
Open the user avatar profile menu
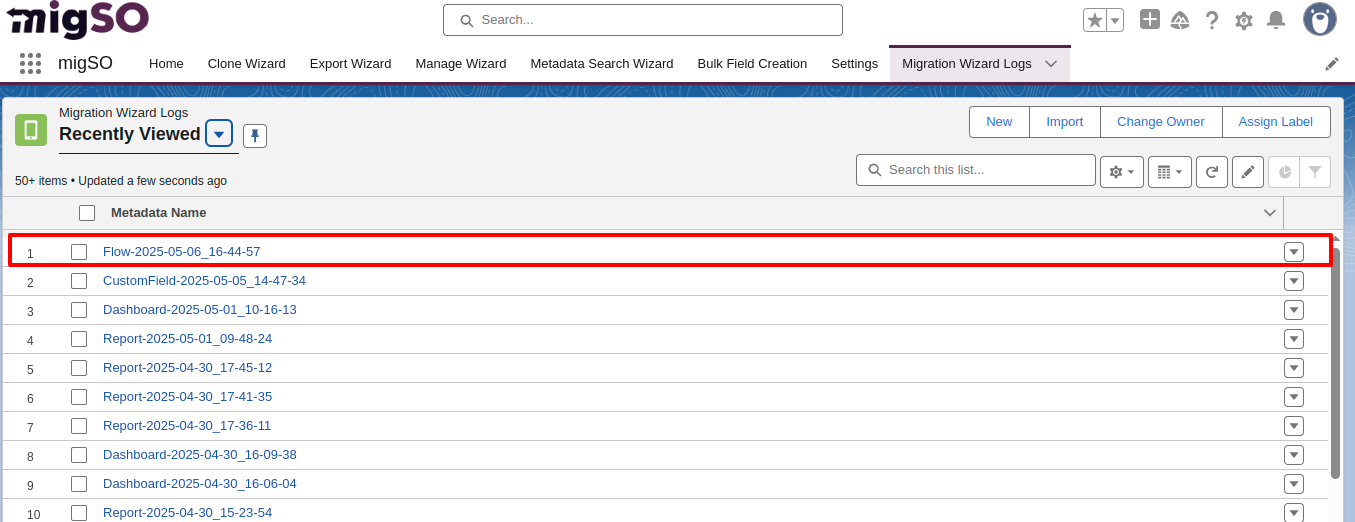tap(1320, 19)
